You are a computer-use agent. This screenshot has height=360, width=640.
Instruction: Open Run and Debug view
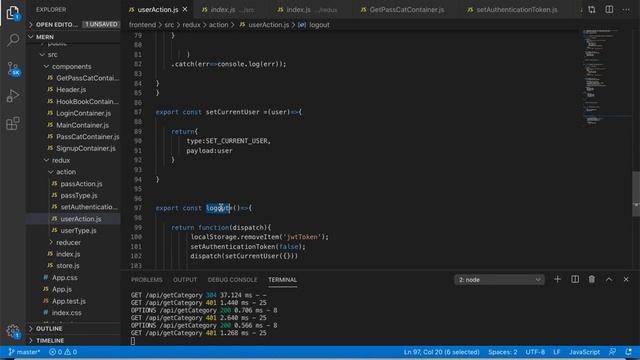click(13, 96)
